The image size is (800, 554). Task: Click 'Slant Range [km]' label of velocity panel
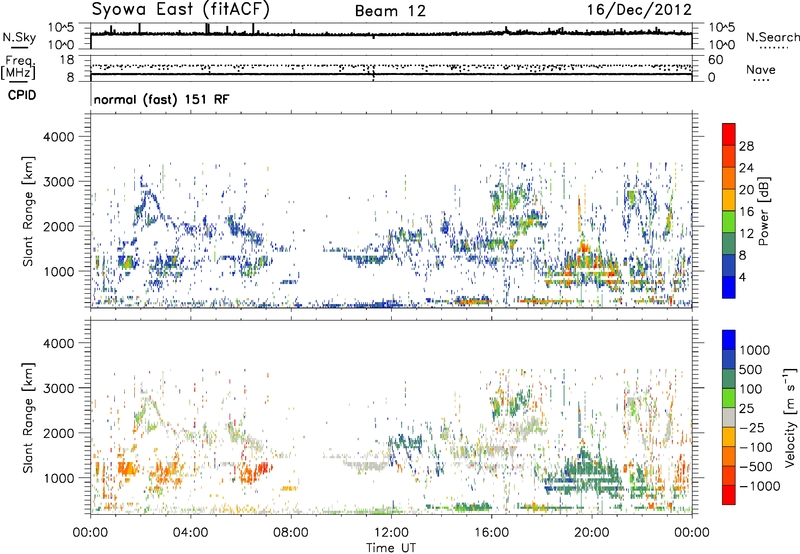pyautogui.click(x=28, y=418)
